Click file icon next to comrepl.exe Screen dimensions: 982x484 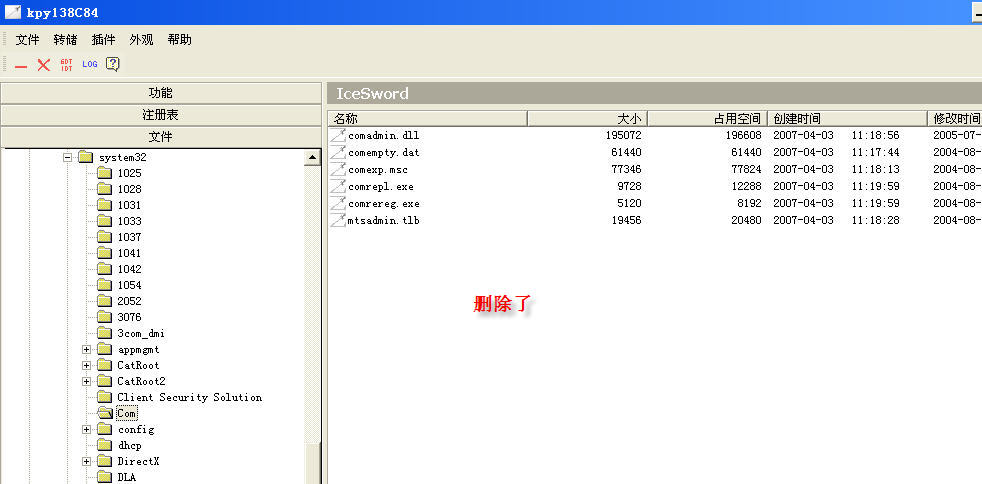[338, 187]
